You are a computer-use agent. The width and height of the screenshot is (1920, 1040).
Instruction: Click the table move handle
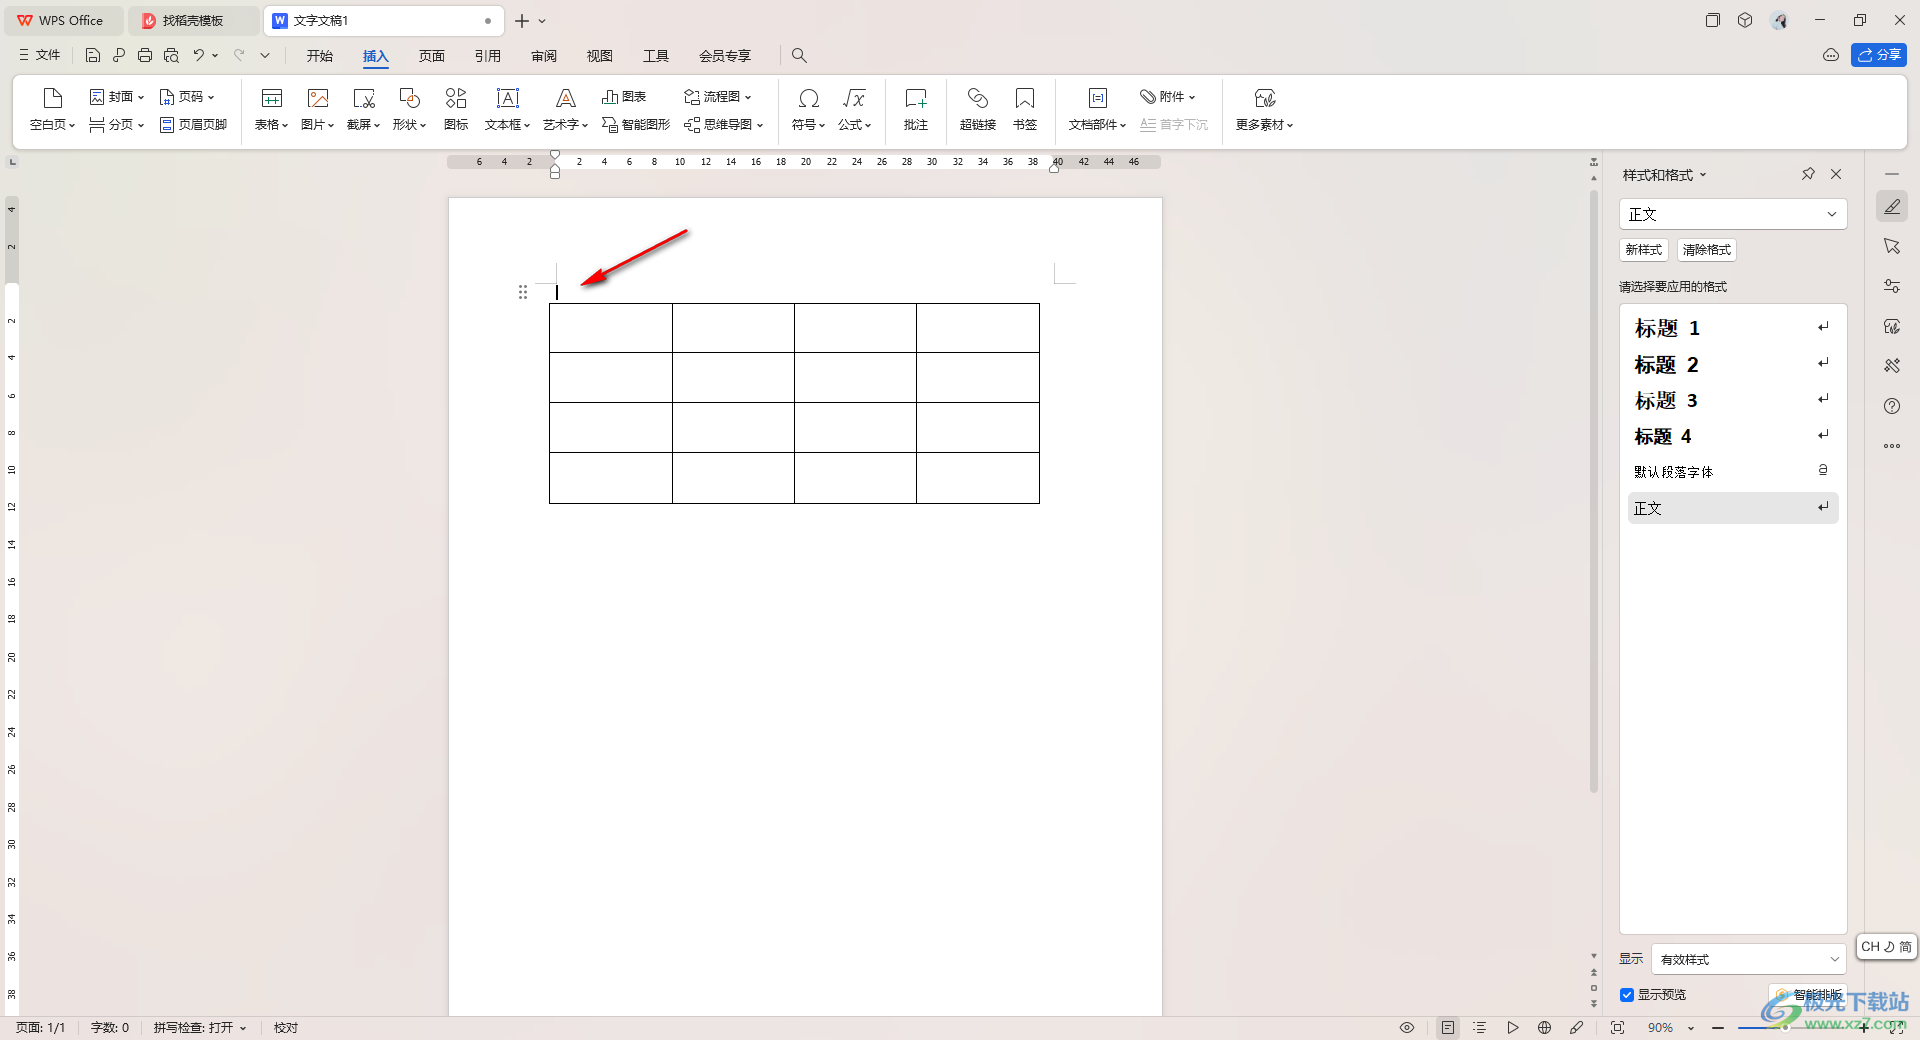pyautogui.click(x=523, y=292)
